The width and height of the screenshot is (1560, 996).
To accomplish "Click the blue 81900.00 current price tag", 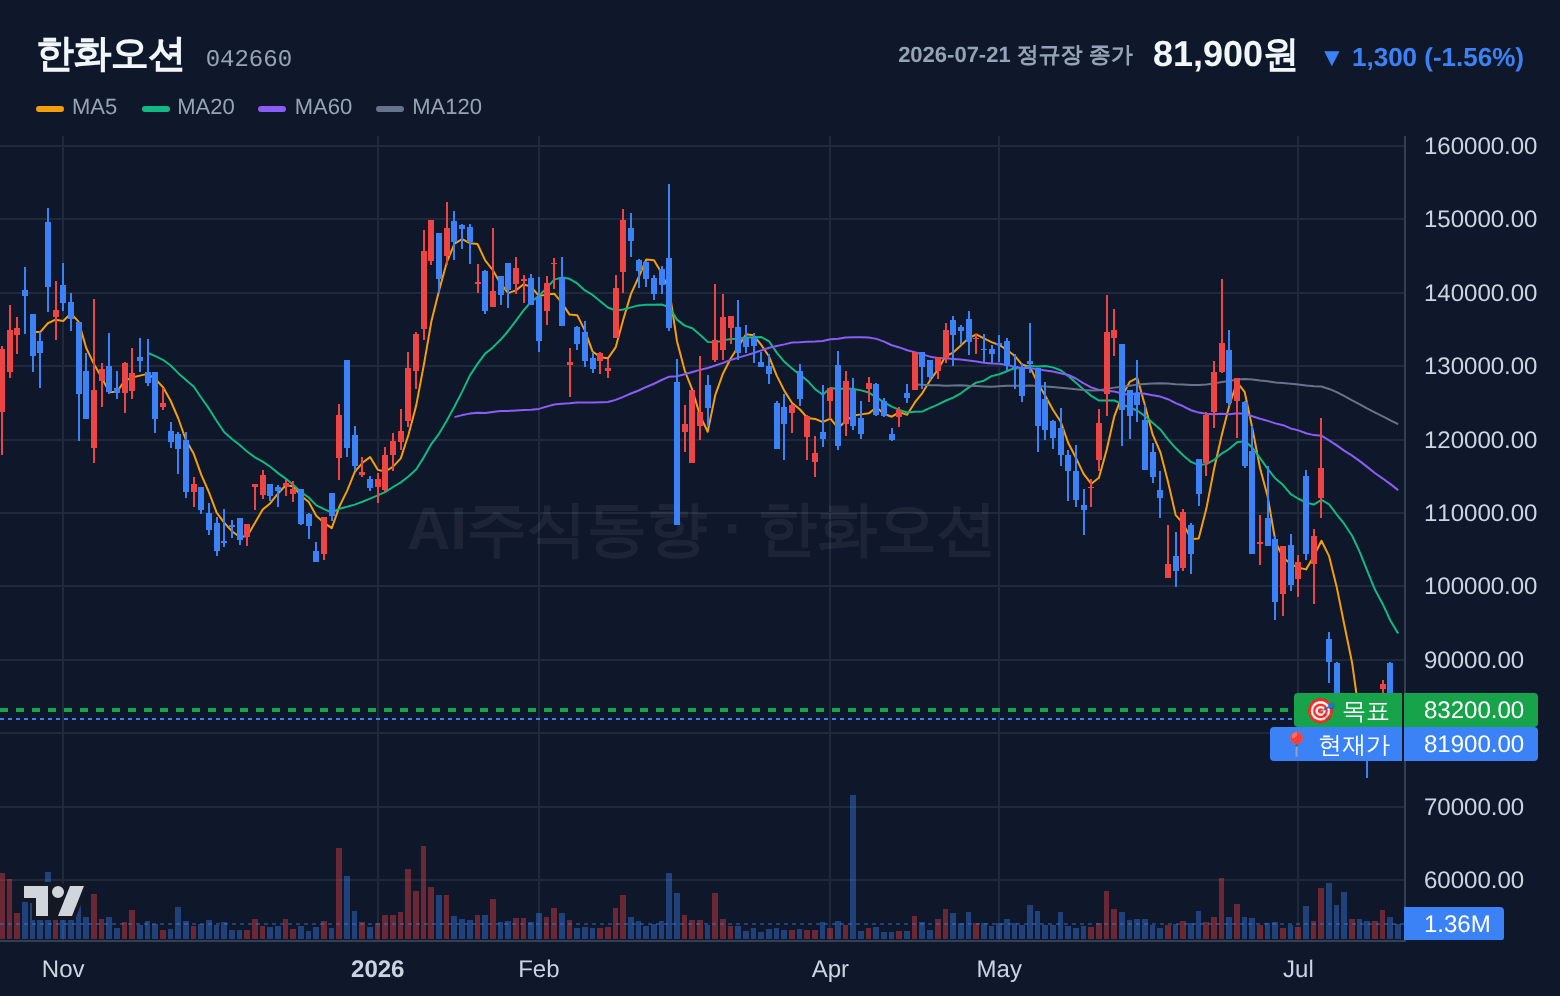I will (x=1471, y=744).
